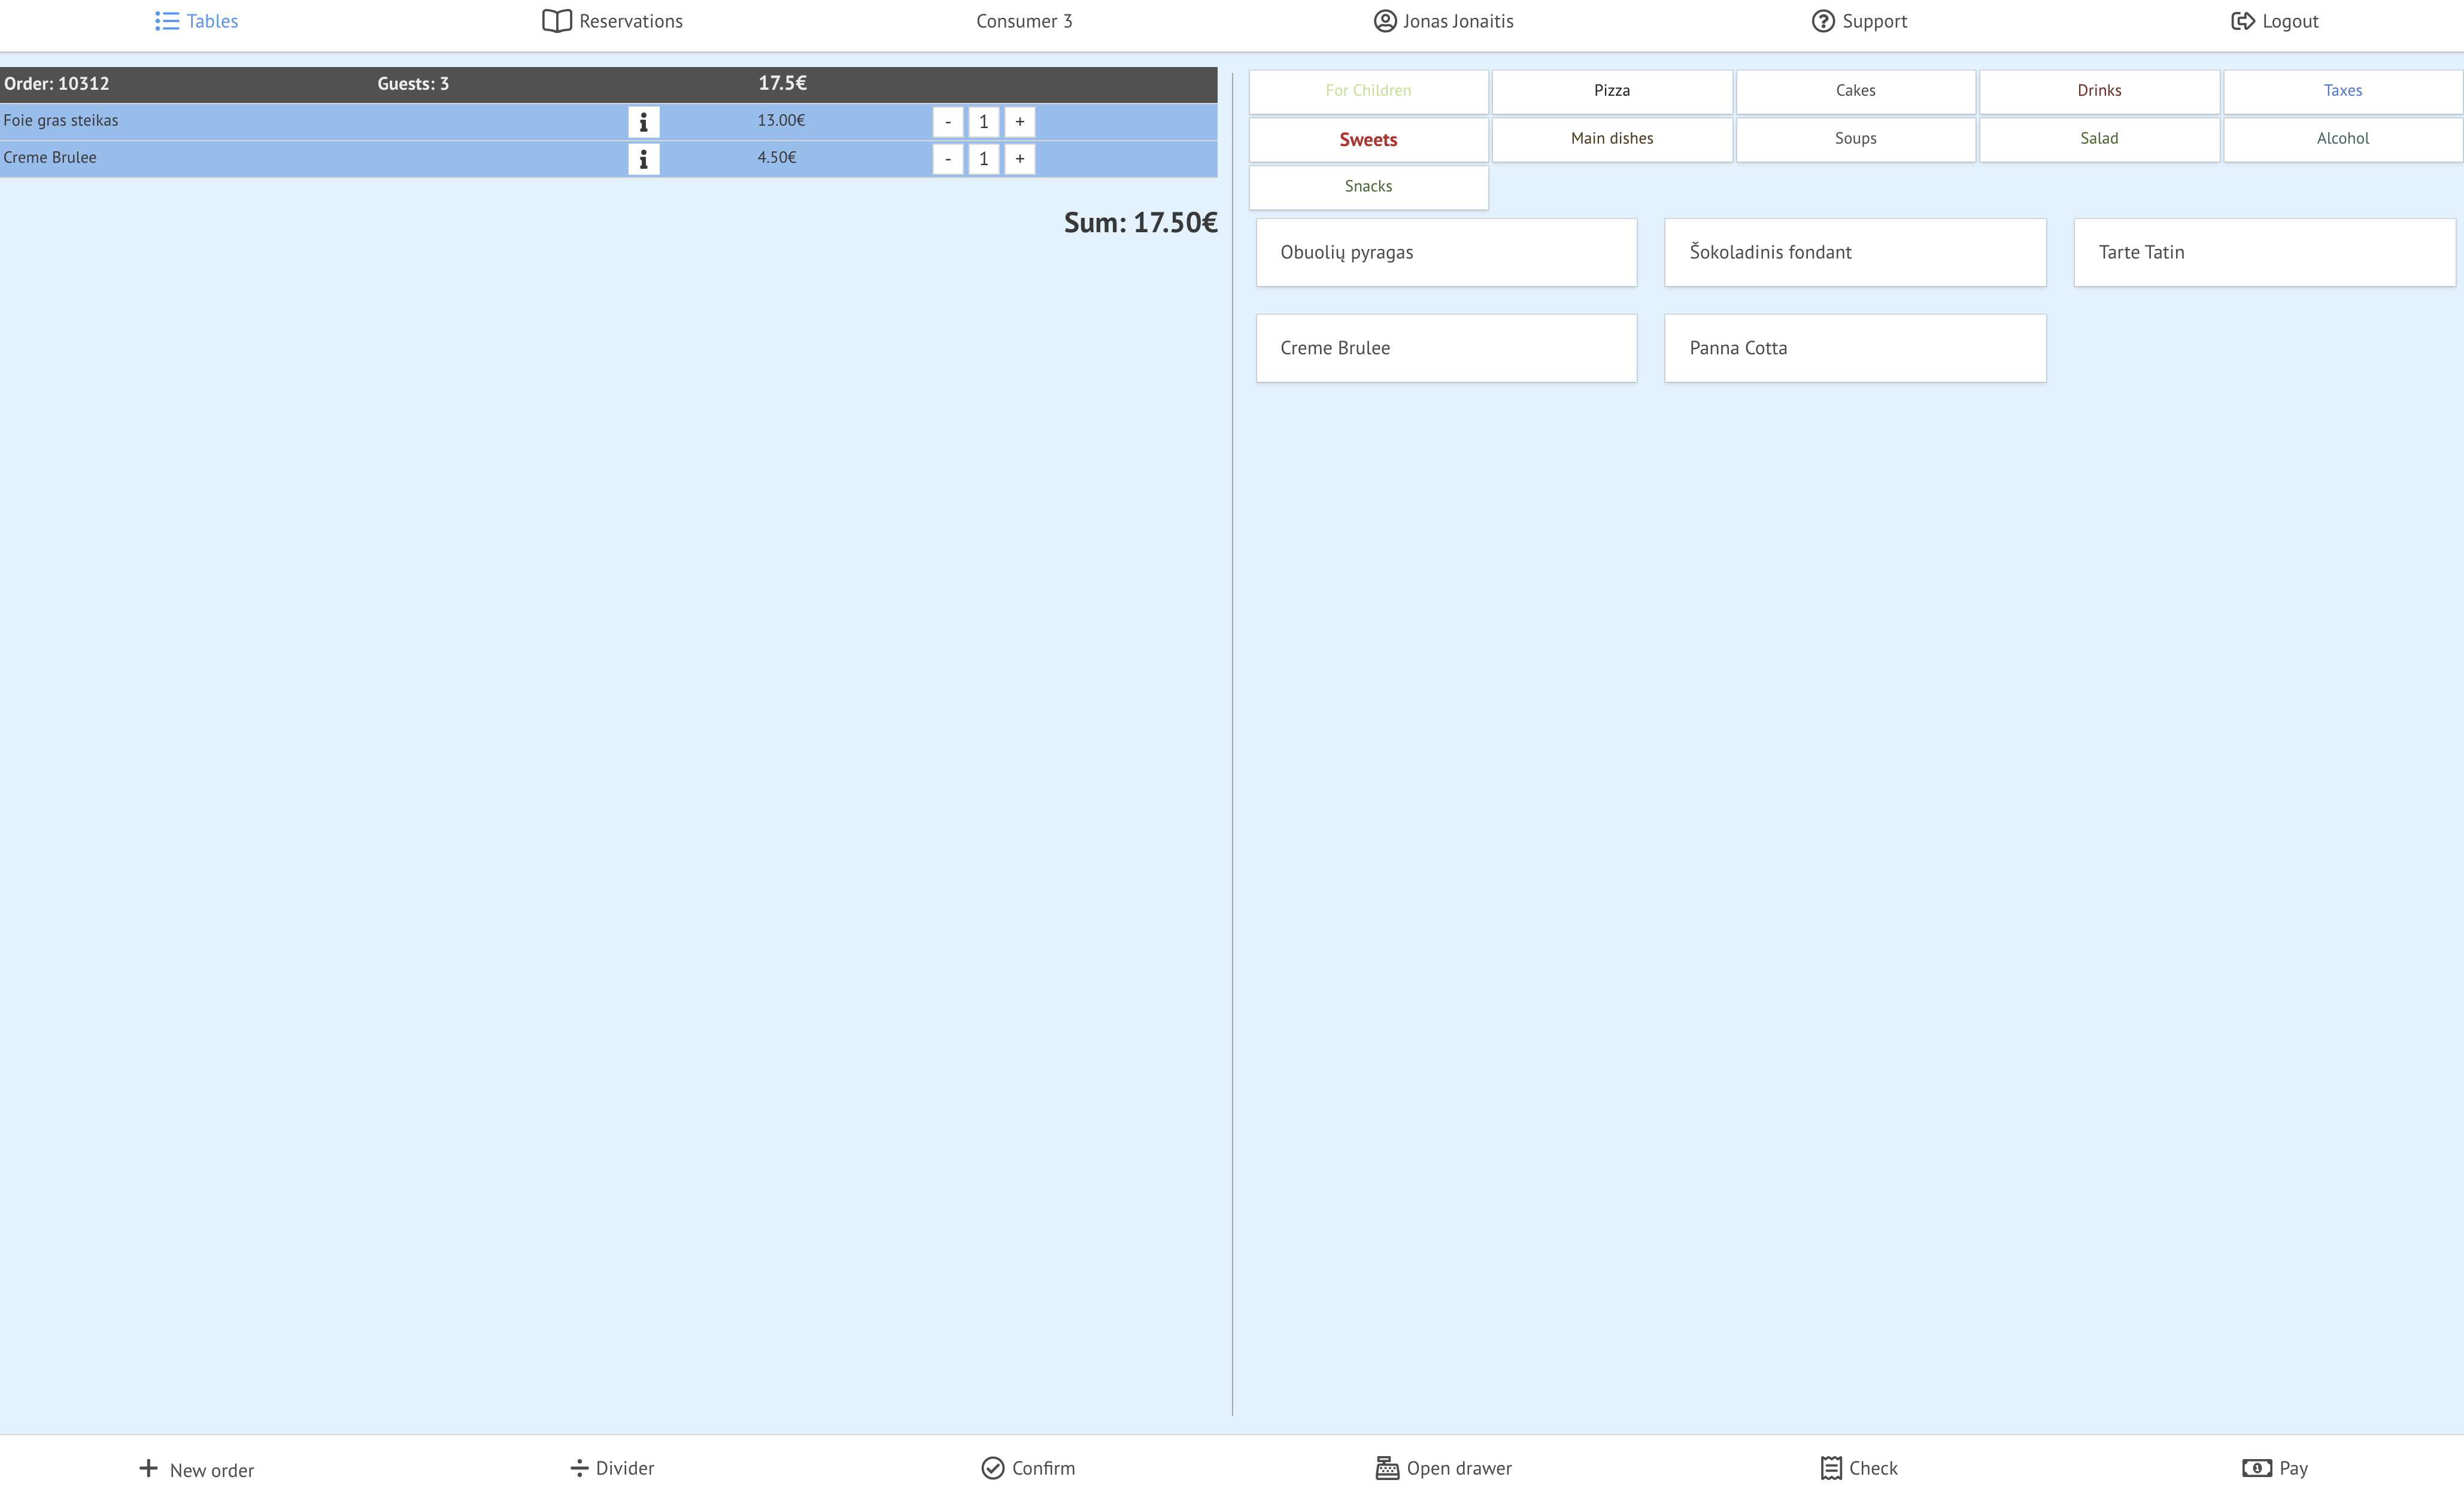Start a New order
This screenshot has height=1495, width=2464.
(x=196, y=1469)
